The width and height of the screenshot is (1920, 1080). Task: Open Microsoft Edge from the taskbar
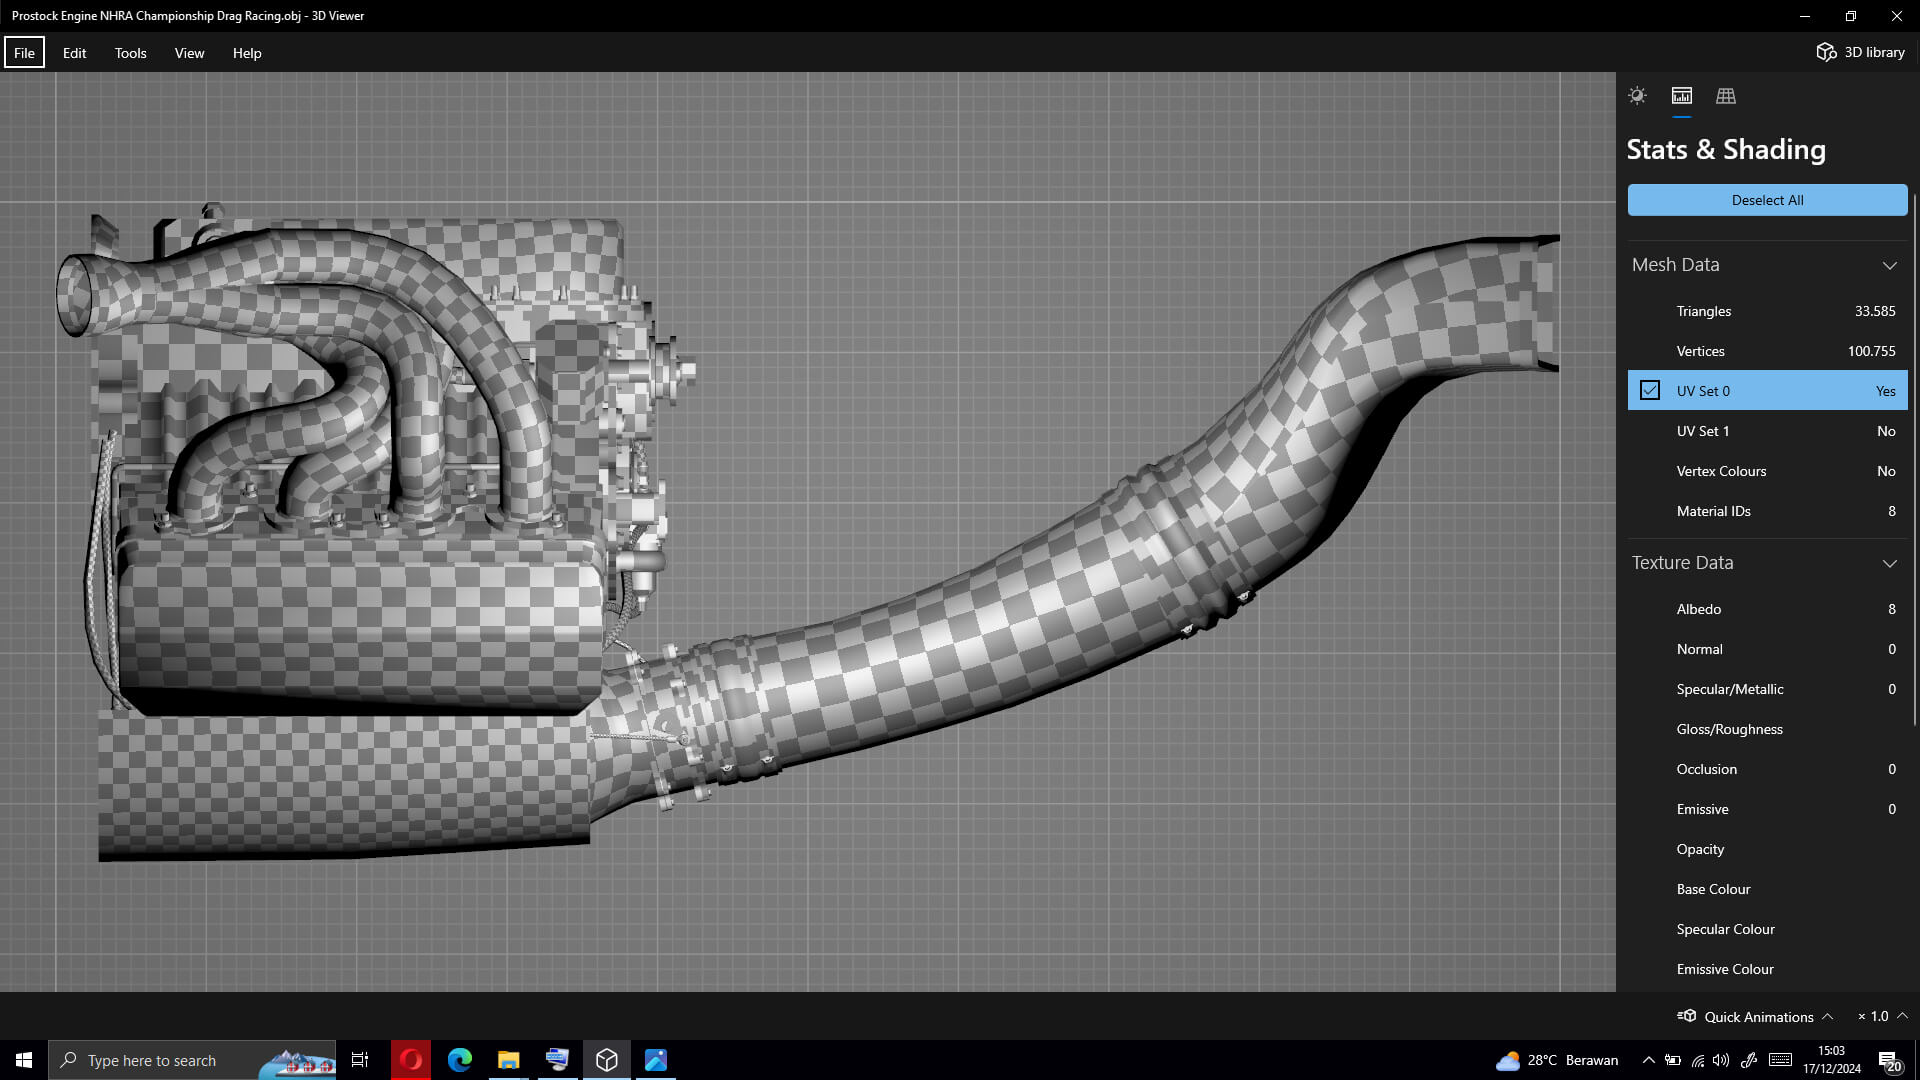(x=459, y=1060)
